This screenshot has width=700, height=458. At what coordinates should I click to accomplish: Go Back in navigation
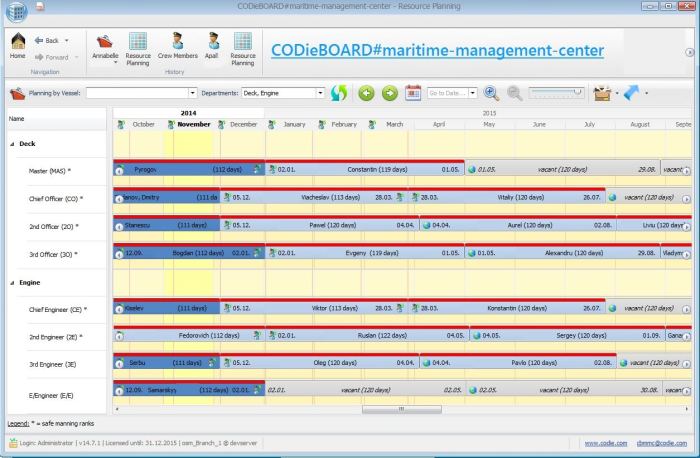coord(47,41)
